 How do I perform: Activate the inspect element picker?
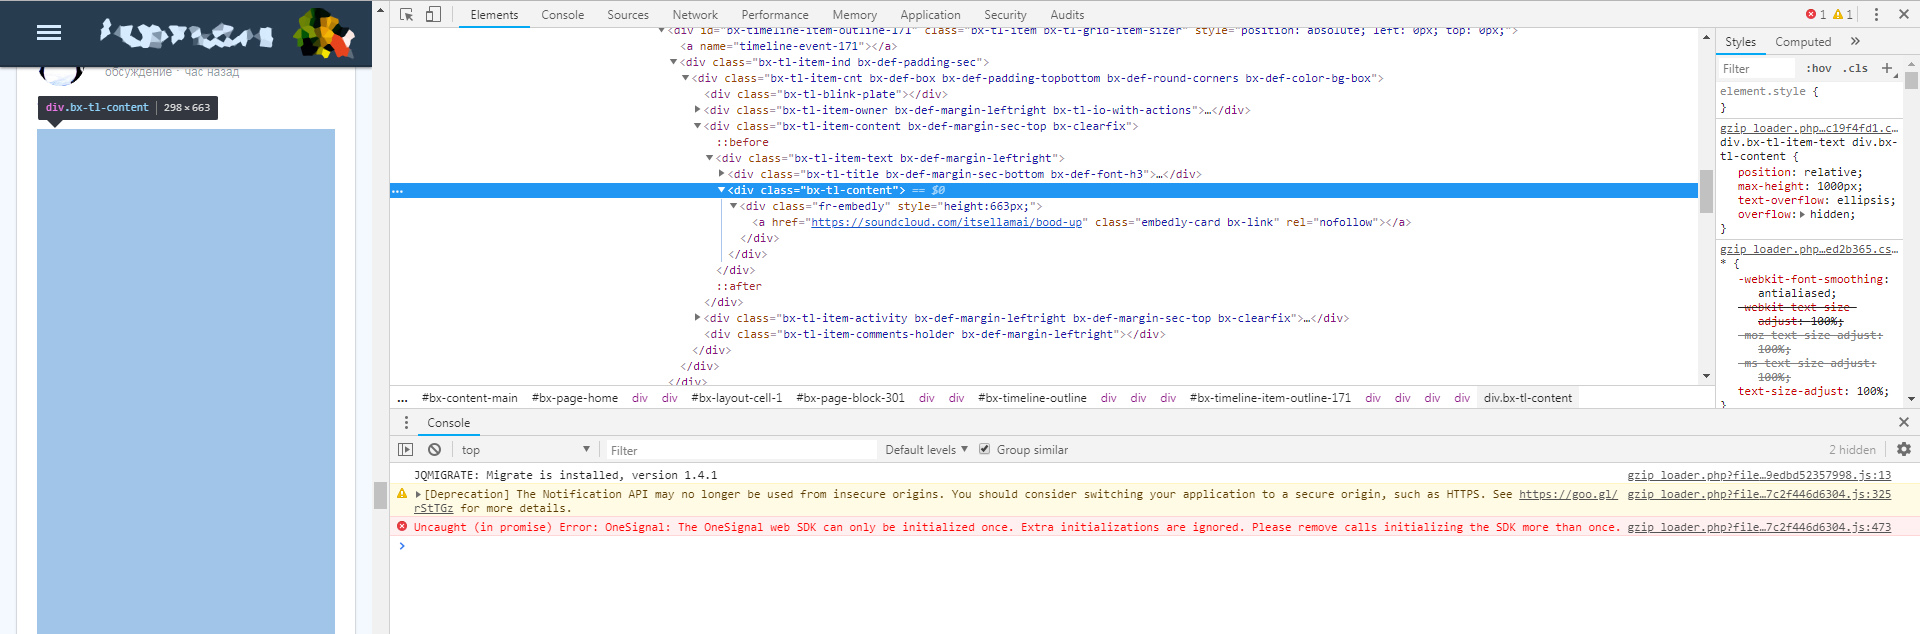coord(406,14)
